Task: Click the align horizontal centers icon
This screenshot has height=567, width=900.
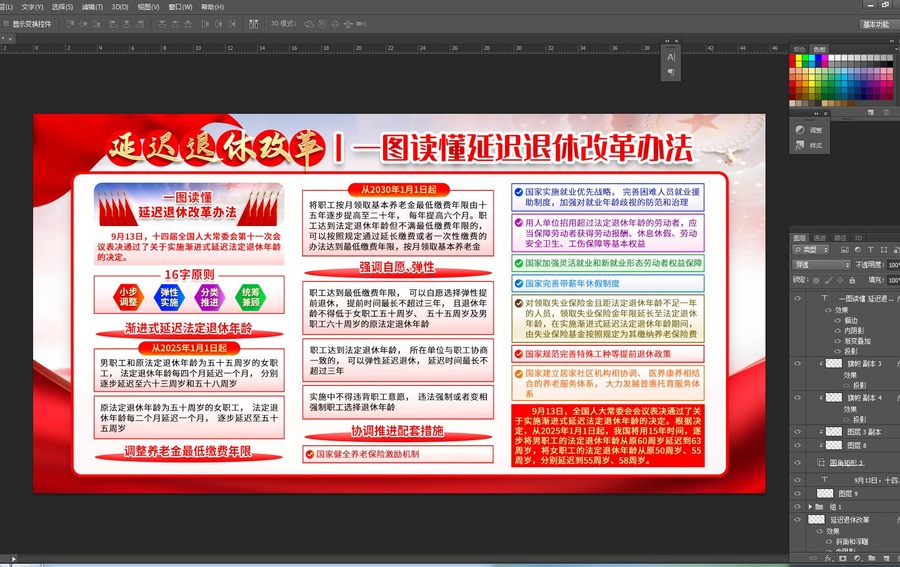Action: tap(126, 24)
